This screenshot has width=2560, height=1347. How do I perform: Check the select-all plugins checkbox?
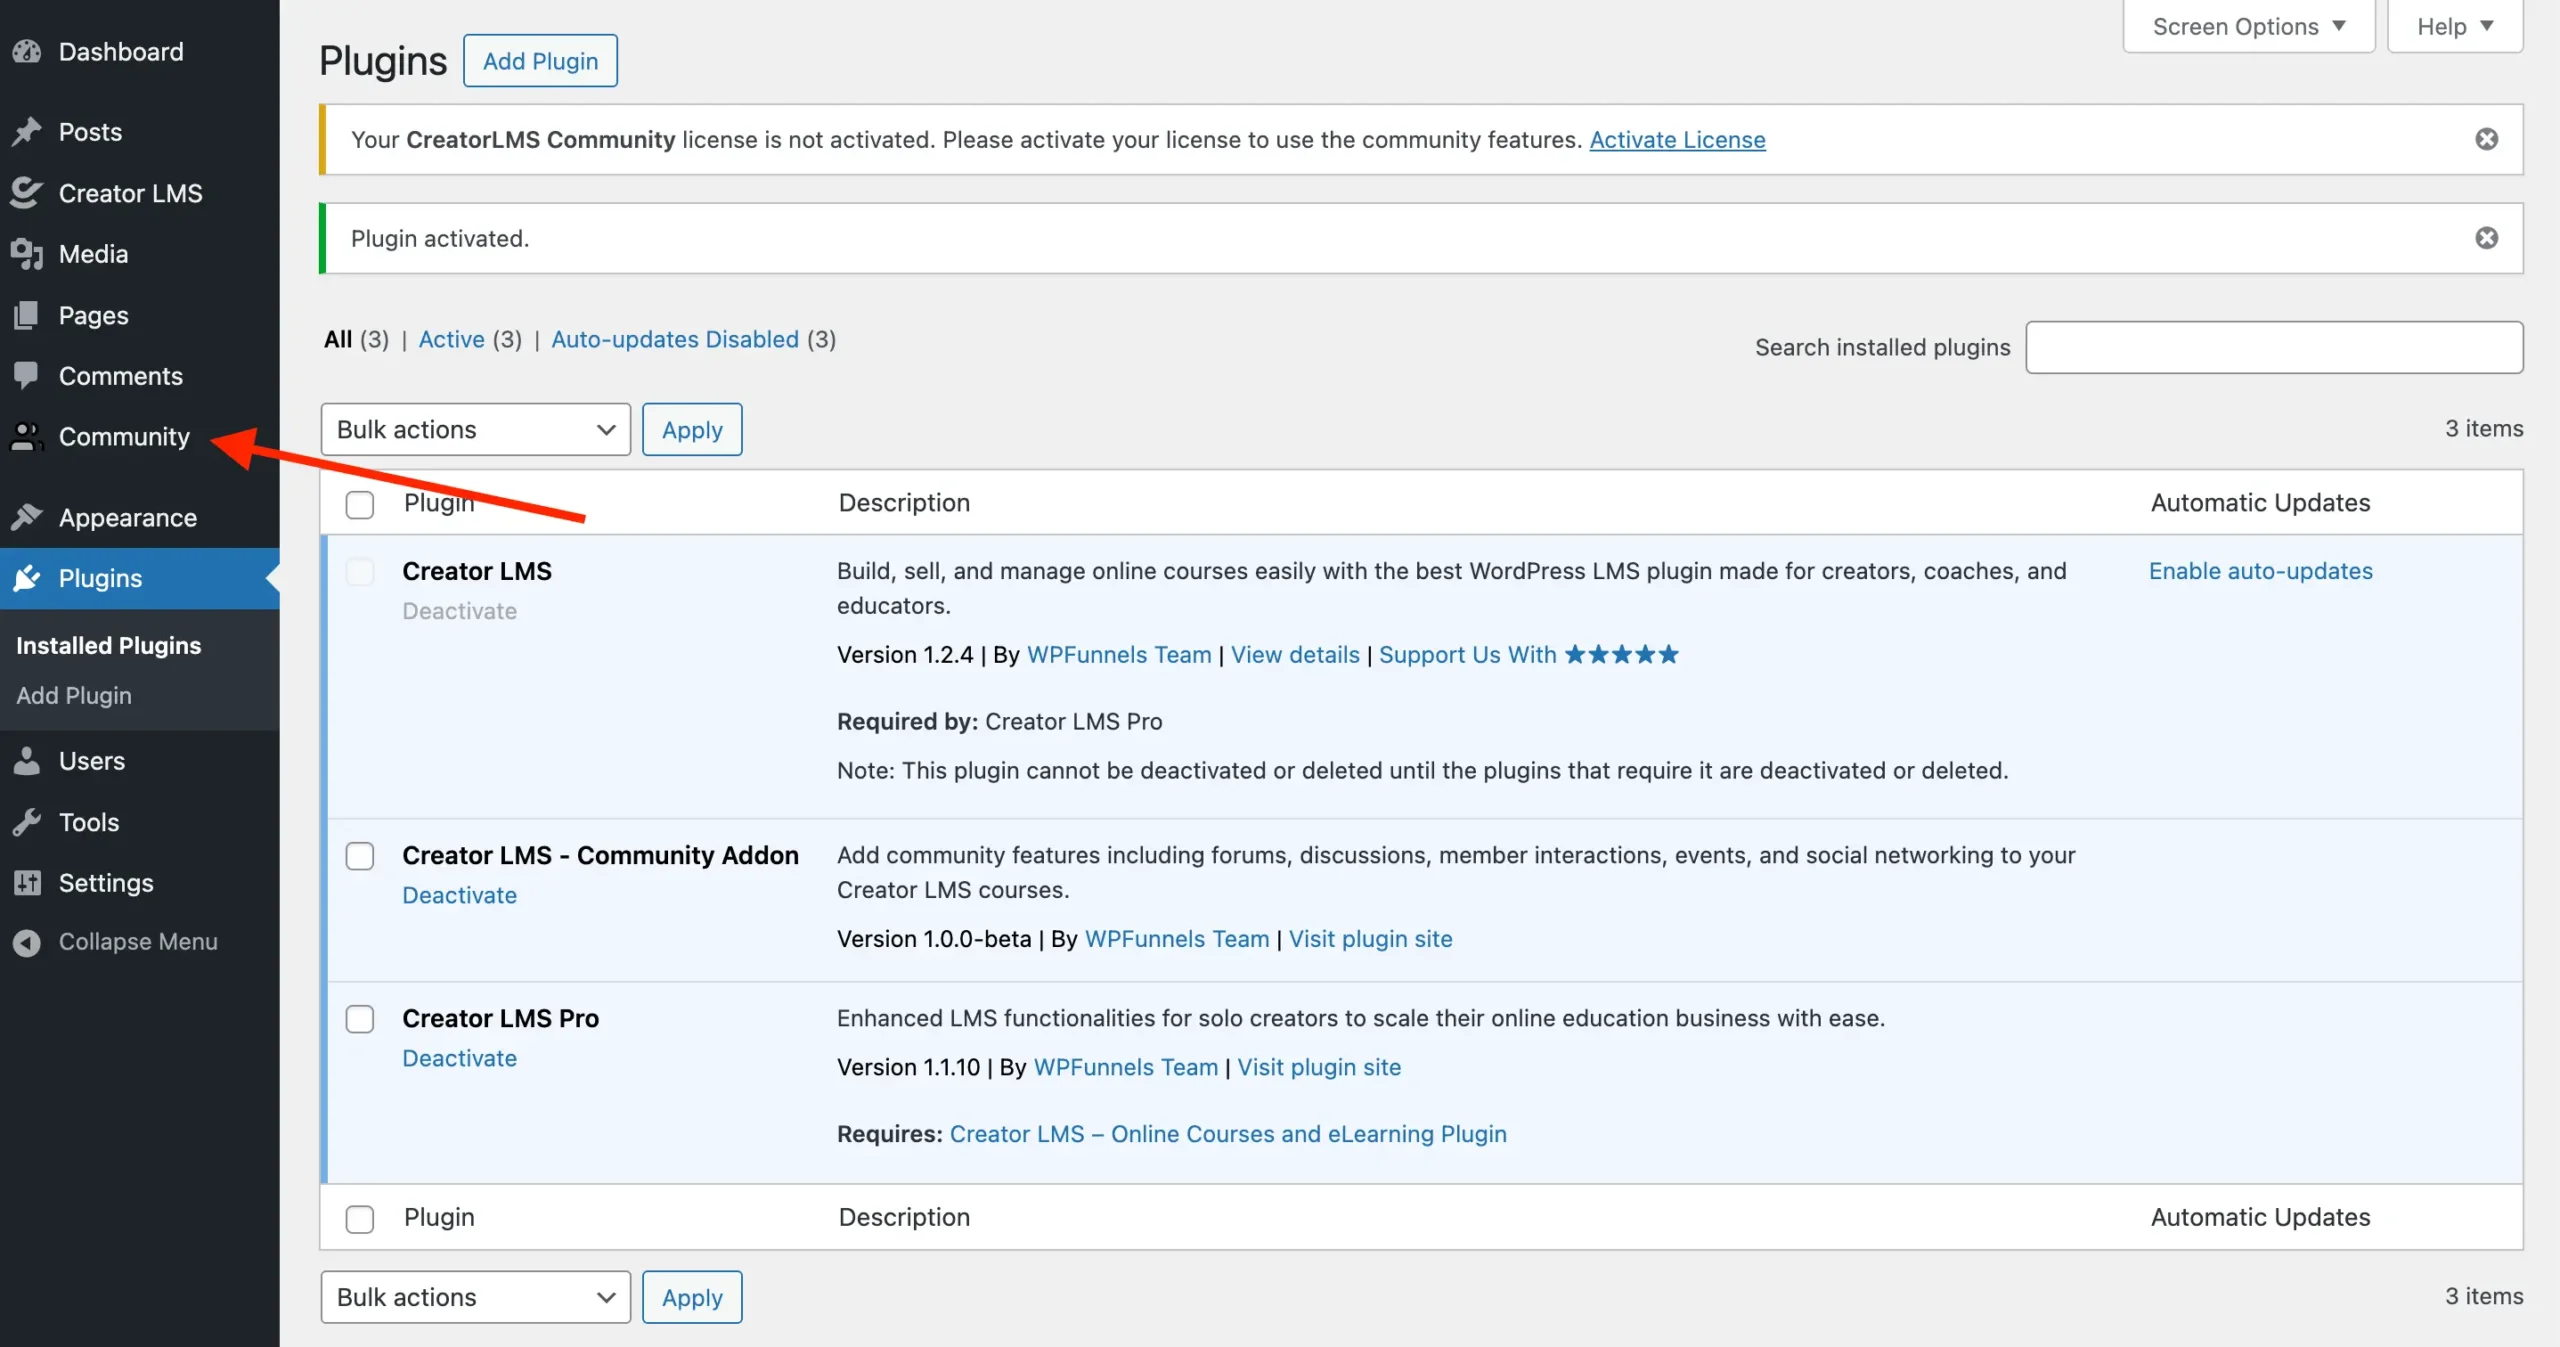coord(359,505)
